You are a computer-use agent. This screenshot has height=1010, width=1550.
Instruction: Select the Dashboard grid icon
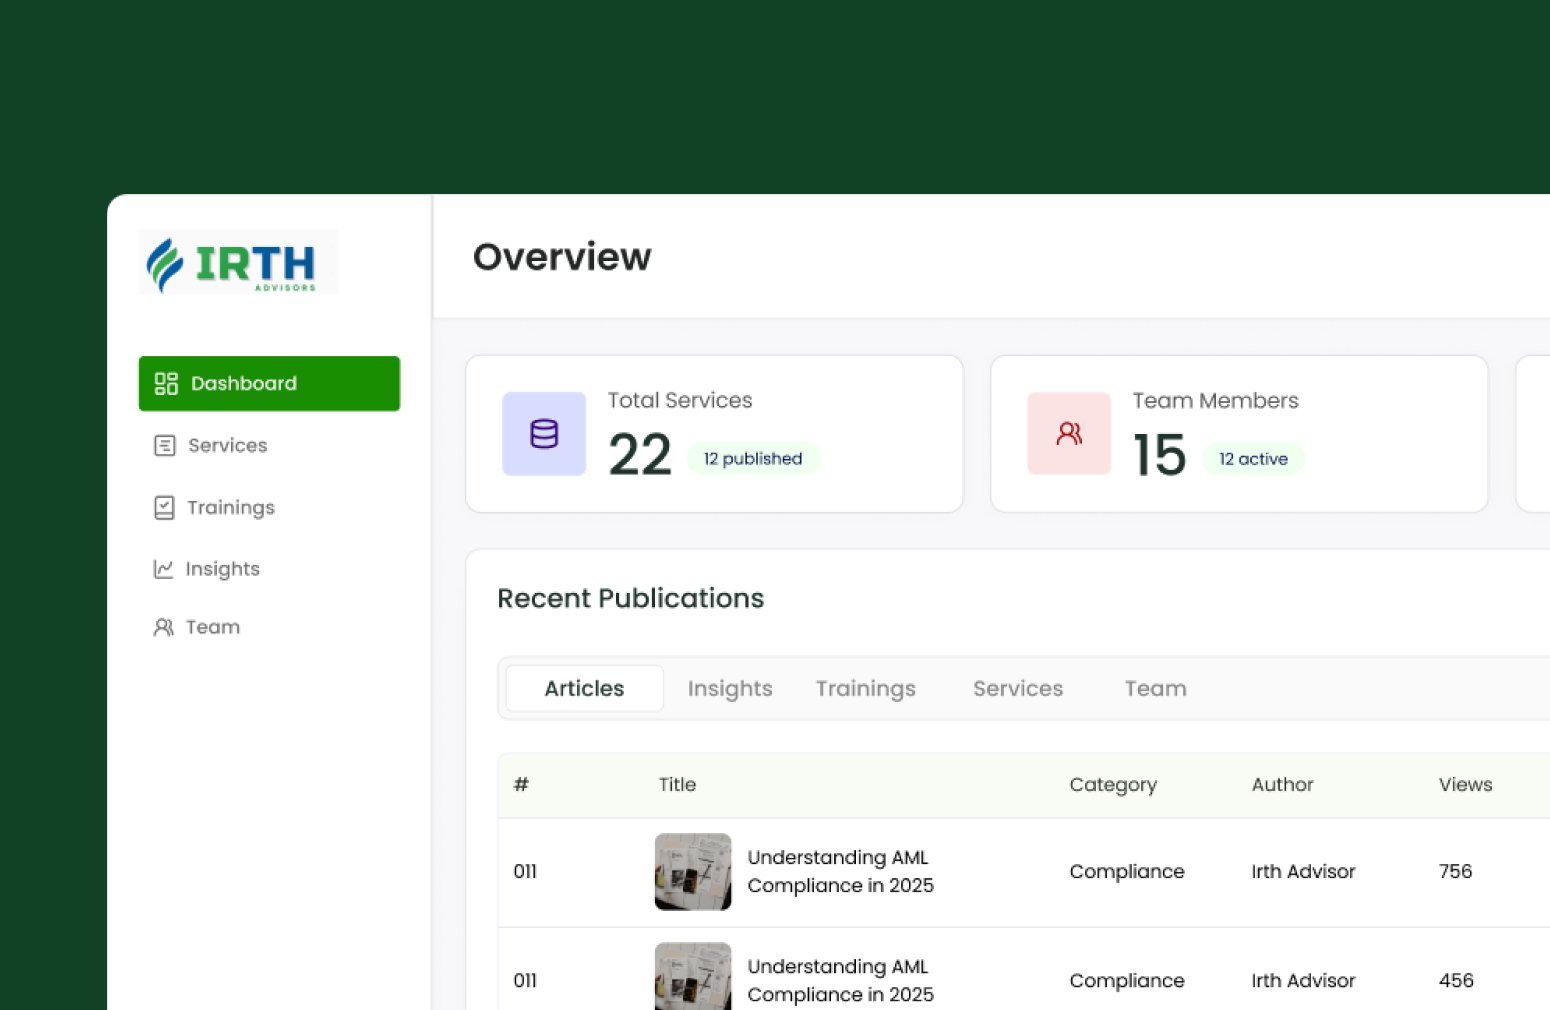(165, 383)
